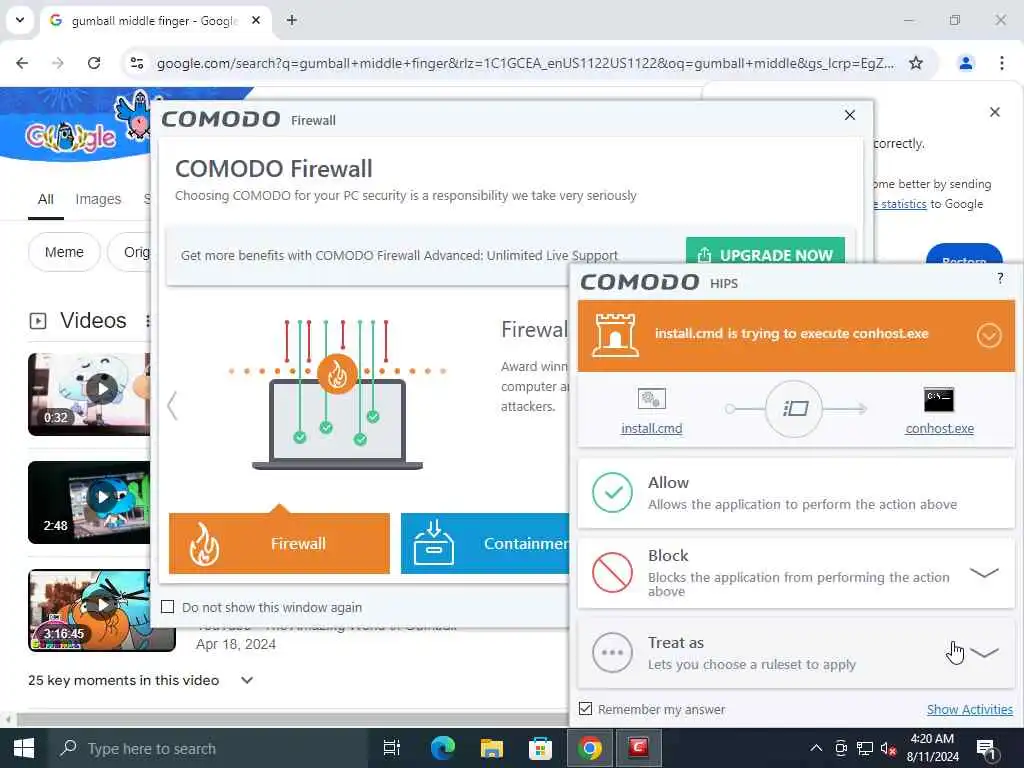Select the Meme filter chip
Viewport: 1024px width, 768px height.
pyautogui.click(x=64, y=252)
